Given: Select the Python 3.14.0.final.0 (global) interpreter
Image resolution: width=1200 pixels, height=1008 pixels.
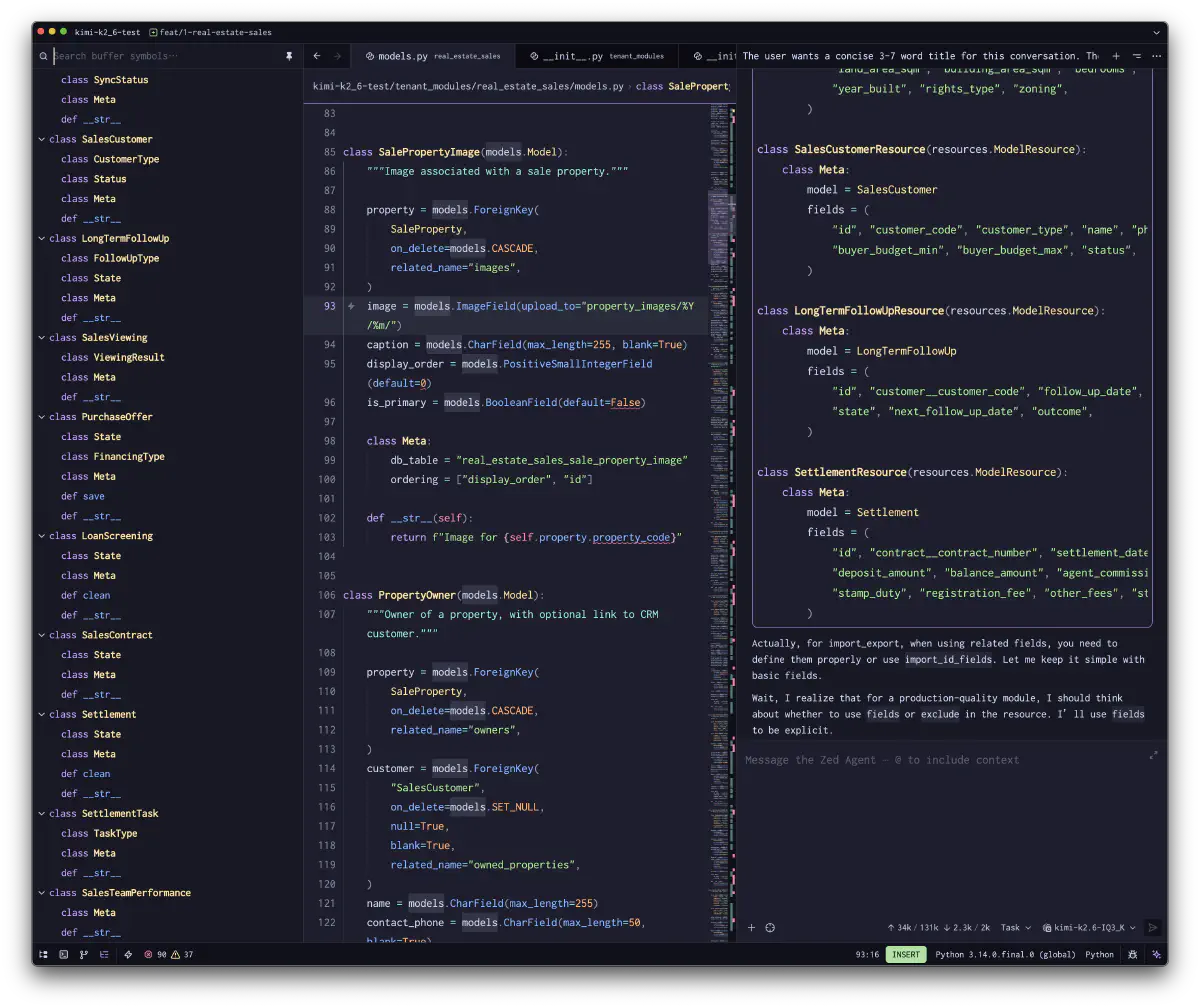Looking at the screenshot, I should pos(1006,954).
